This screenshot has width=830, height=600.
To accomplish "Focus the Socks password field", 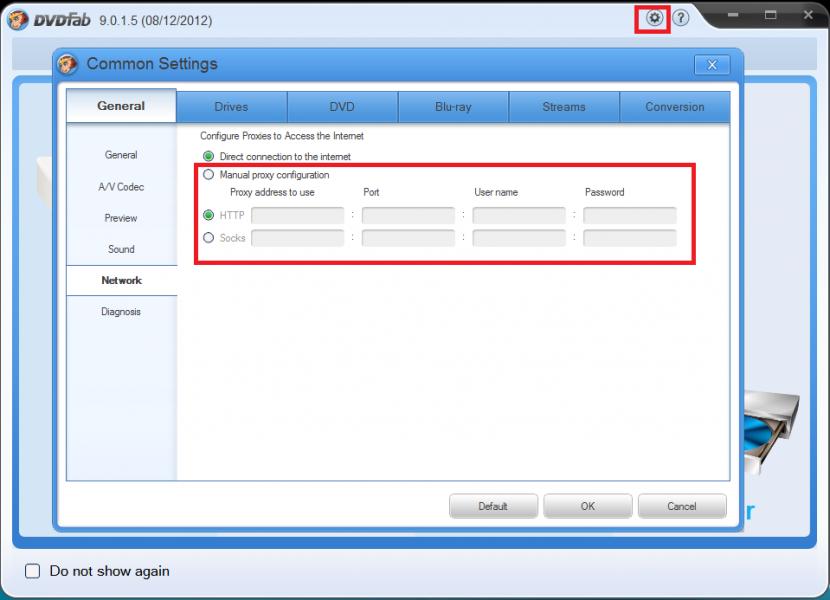I will coord(630,238).
